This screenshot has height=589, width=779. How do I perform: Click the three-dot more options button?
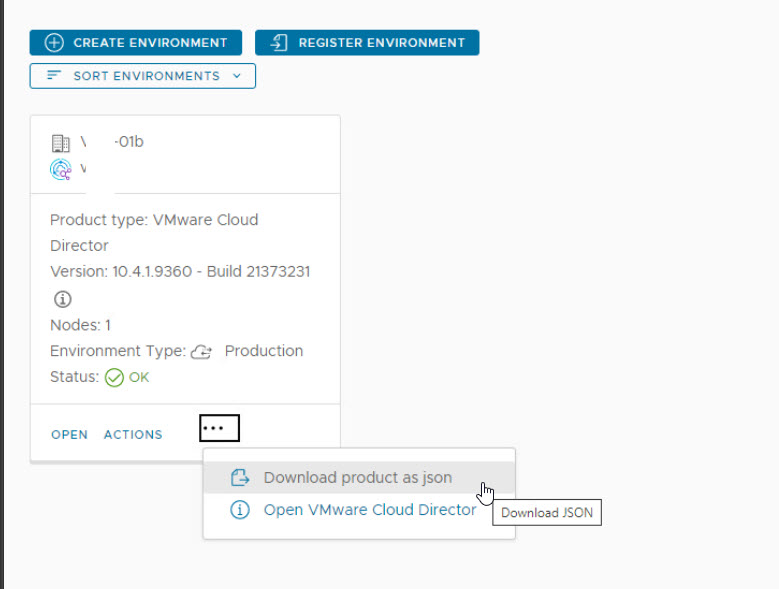click(x=220, y=428)
